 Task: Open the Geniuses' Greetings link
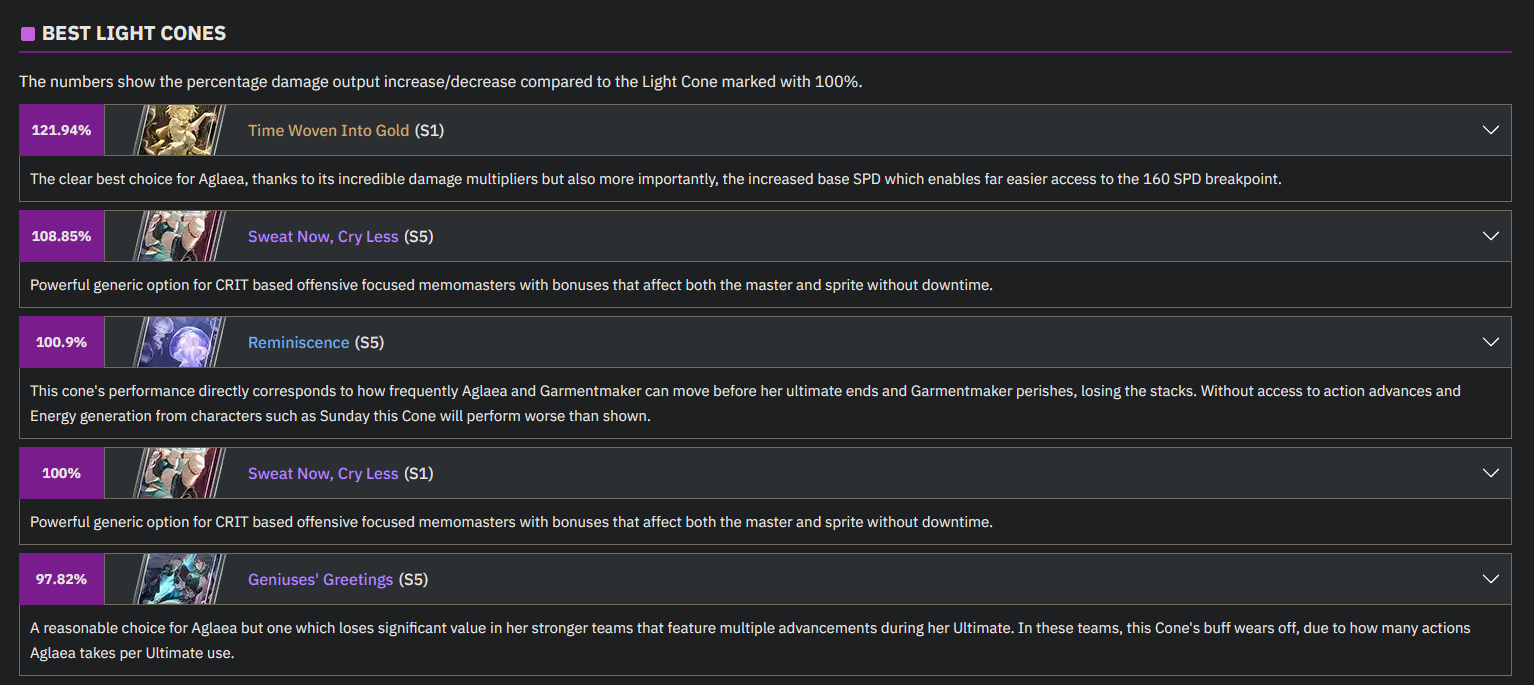point(321,579)
